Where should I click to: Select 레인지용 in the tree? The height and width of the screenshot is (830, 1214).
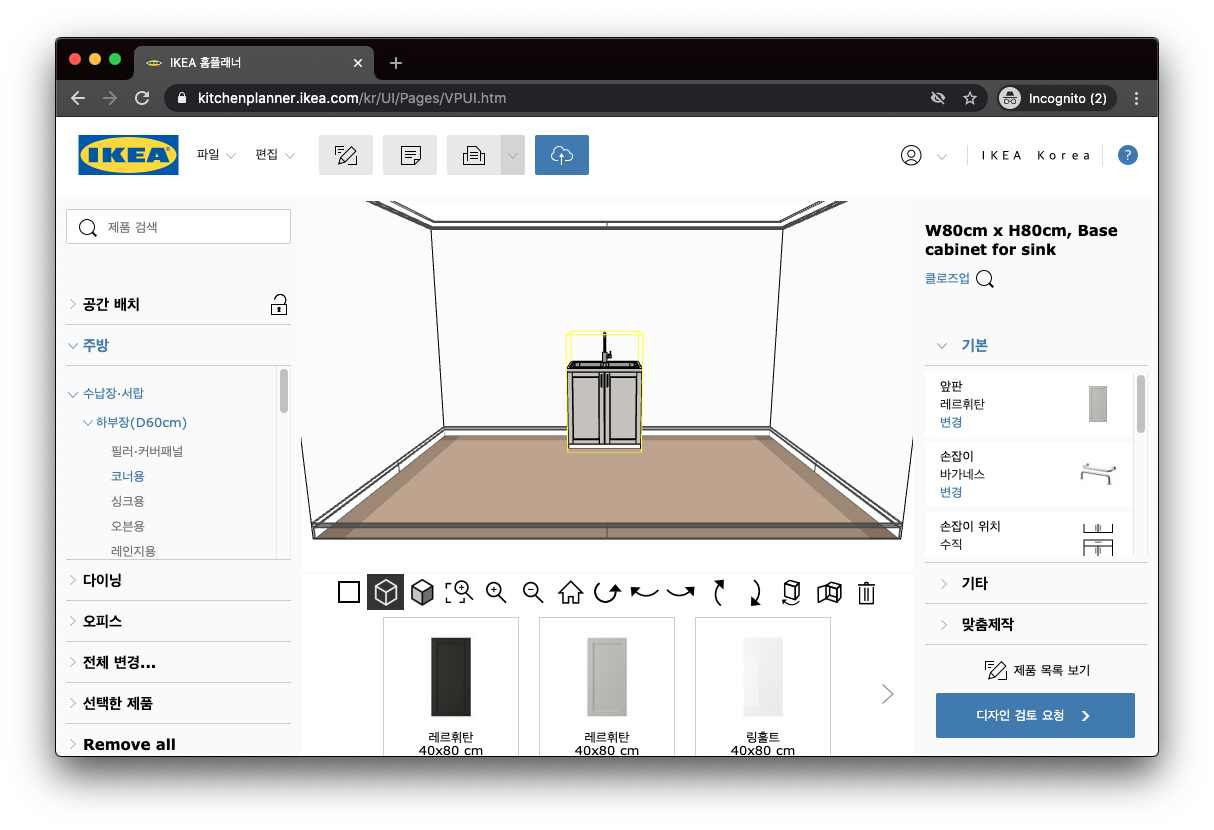tap(133, 551)
